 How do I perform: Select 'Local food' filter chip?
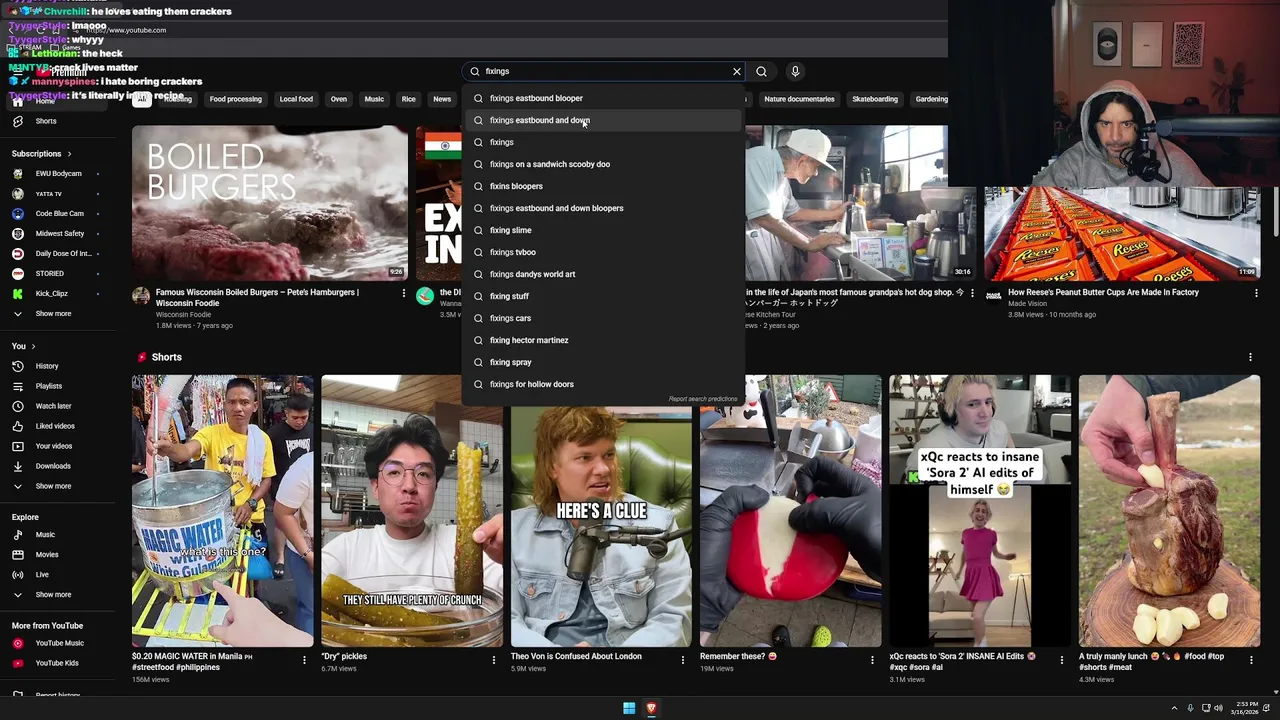[296, 99]
